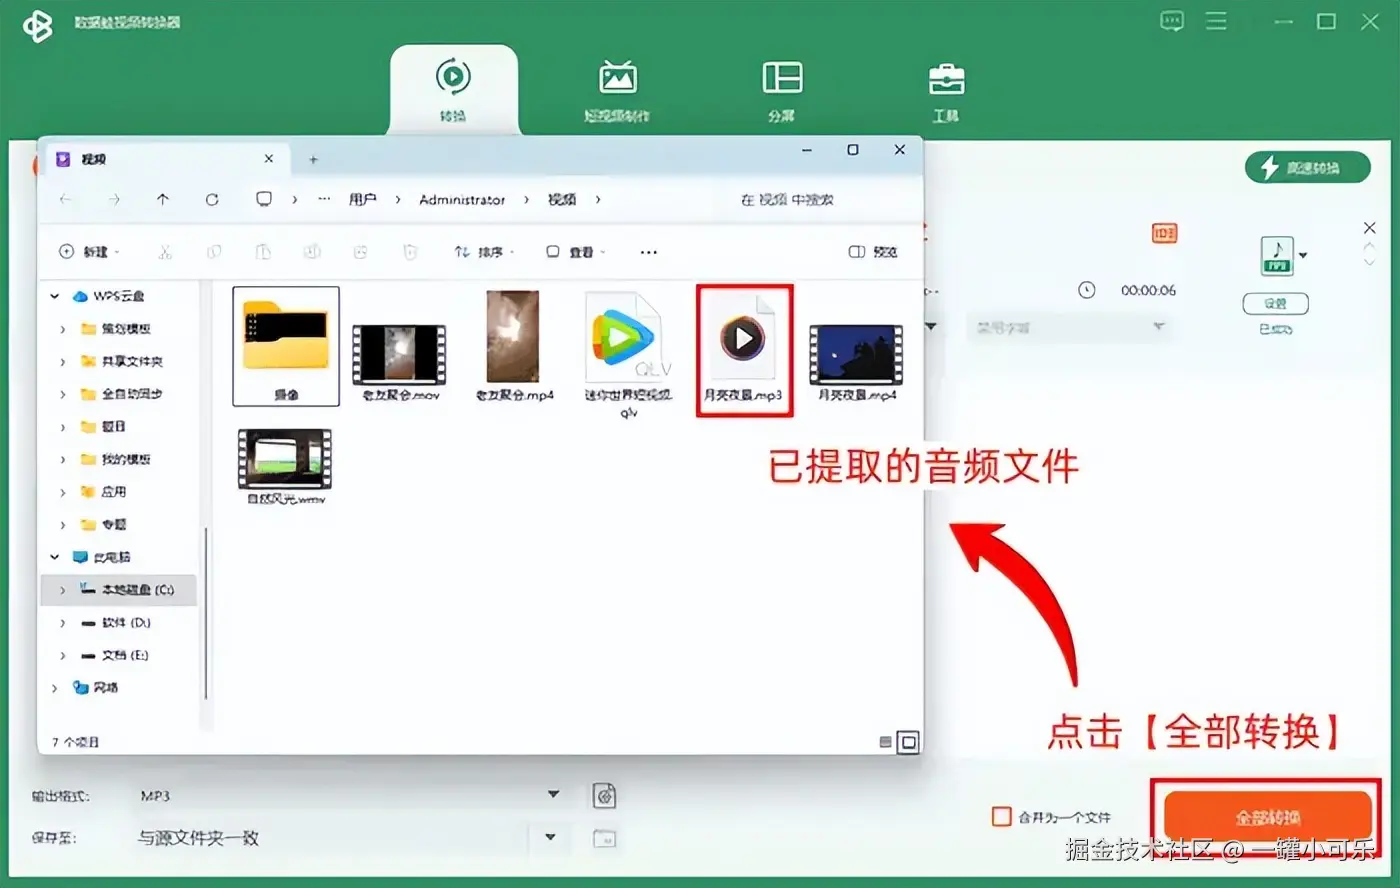The width and height of the screenshot is (1400, 888).
Task: Refresh the File Explorer view
Action: coord(212,199)
